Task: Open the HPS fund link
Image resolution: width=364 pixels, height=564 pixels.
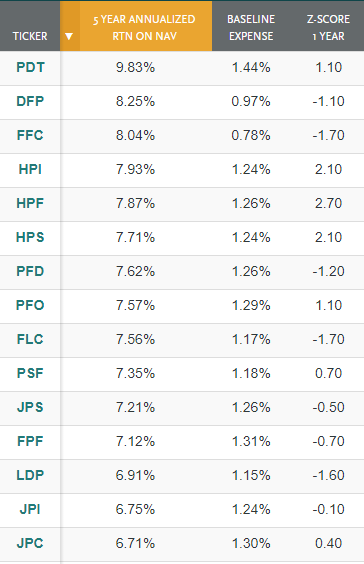Action: (30, 237)
